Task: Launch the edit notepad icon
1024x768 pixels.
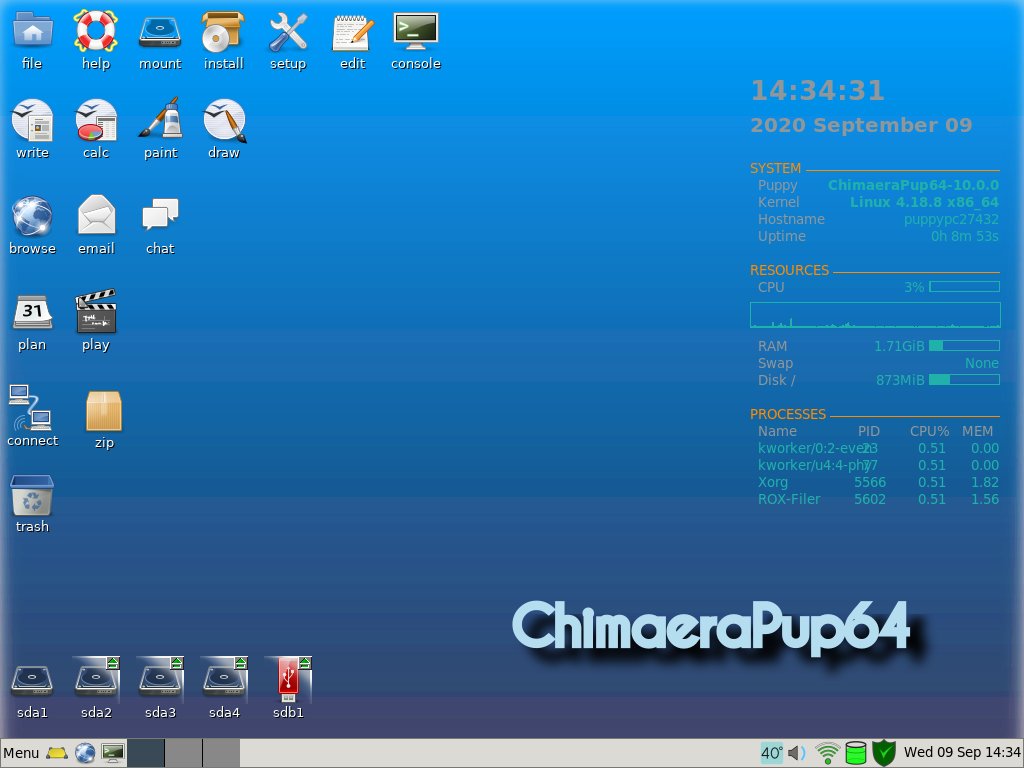Action: pyautogui.click(x=353, y=32)
